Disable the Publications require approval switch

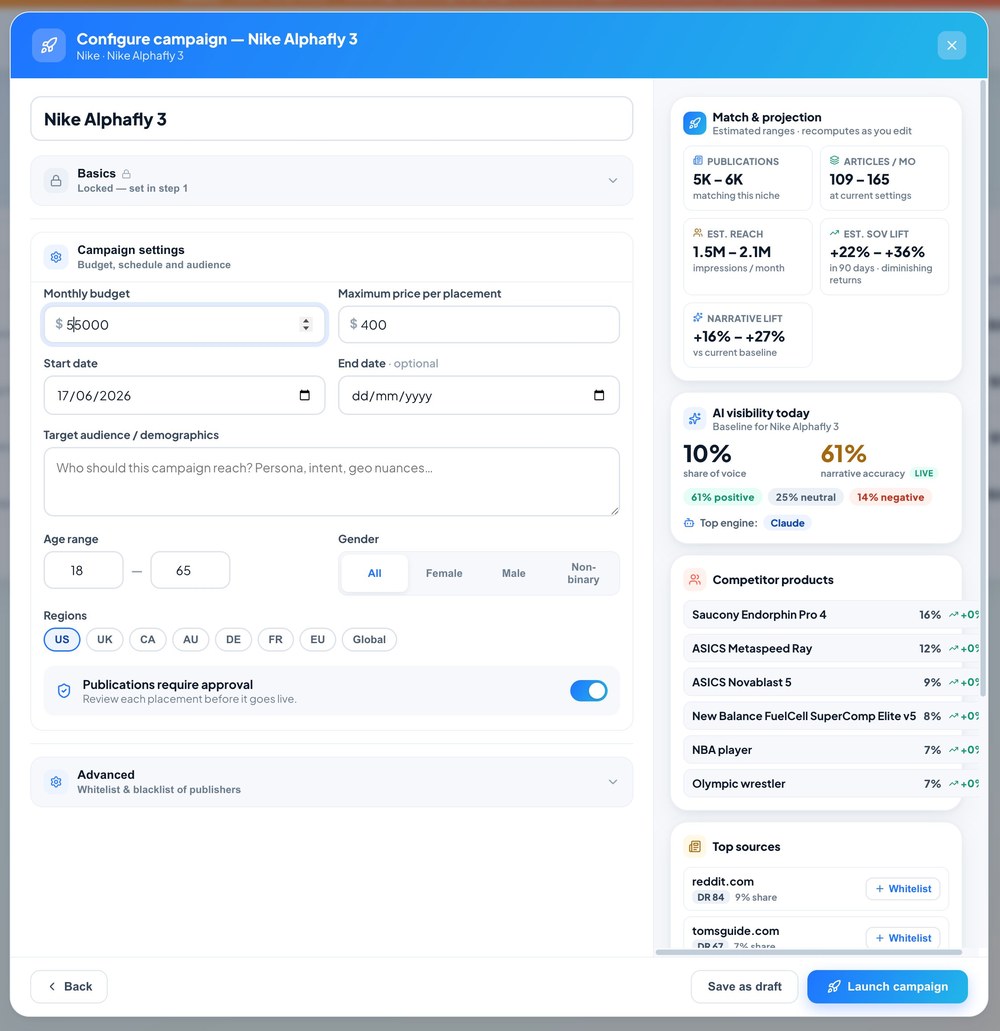coord(588,690)
